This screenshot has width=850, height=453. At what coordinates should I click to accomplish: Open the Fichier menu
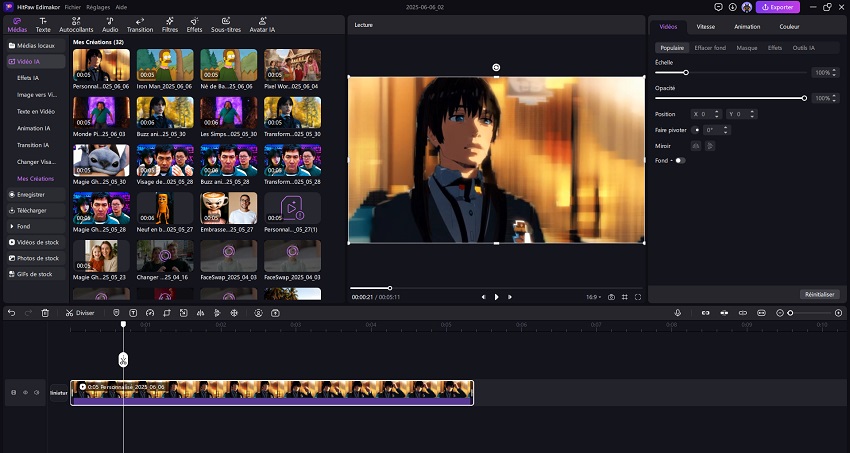pyautogui.click(x=73, y=6)
